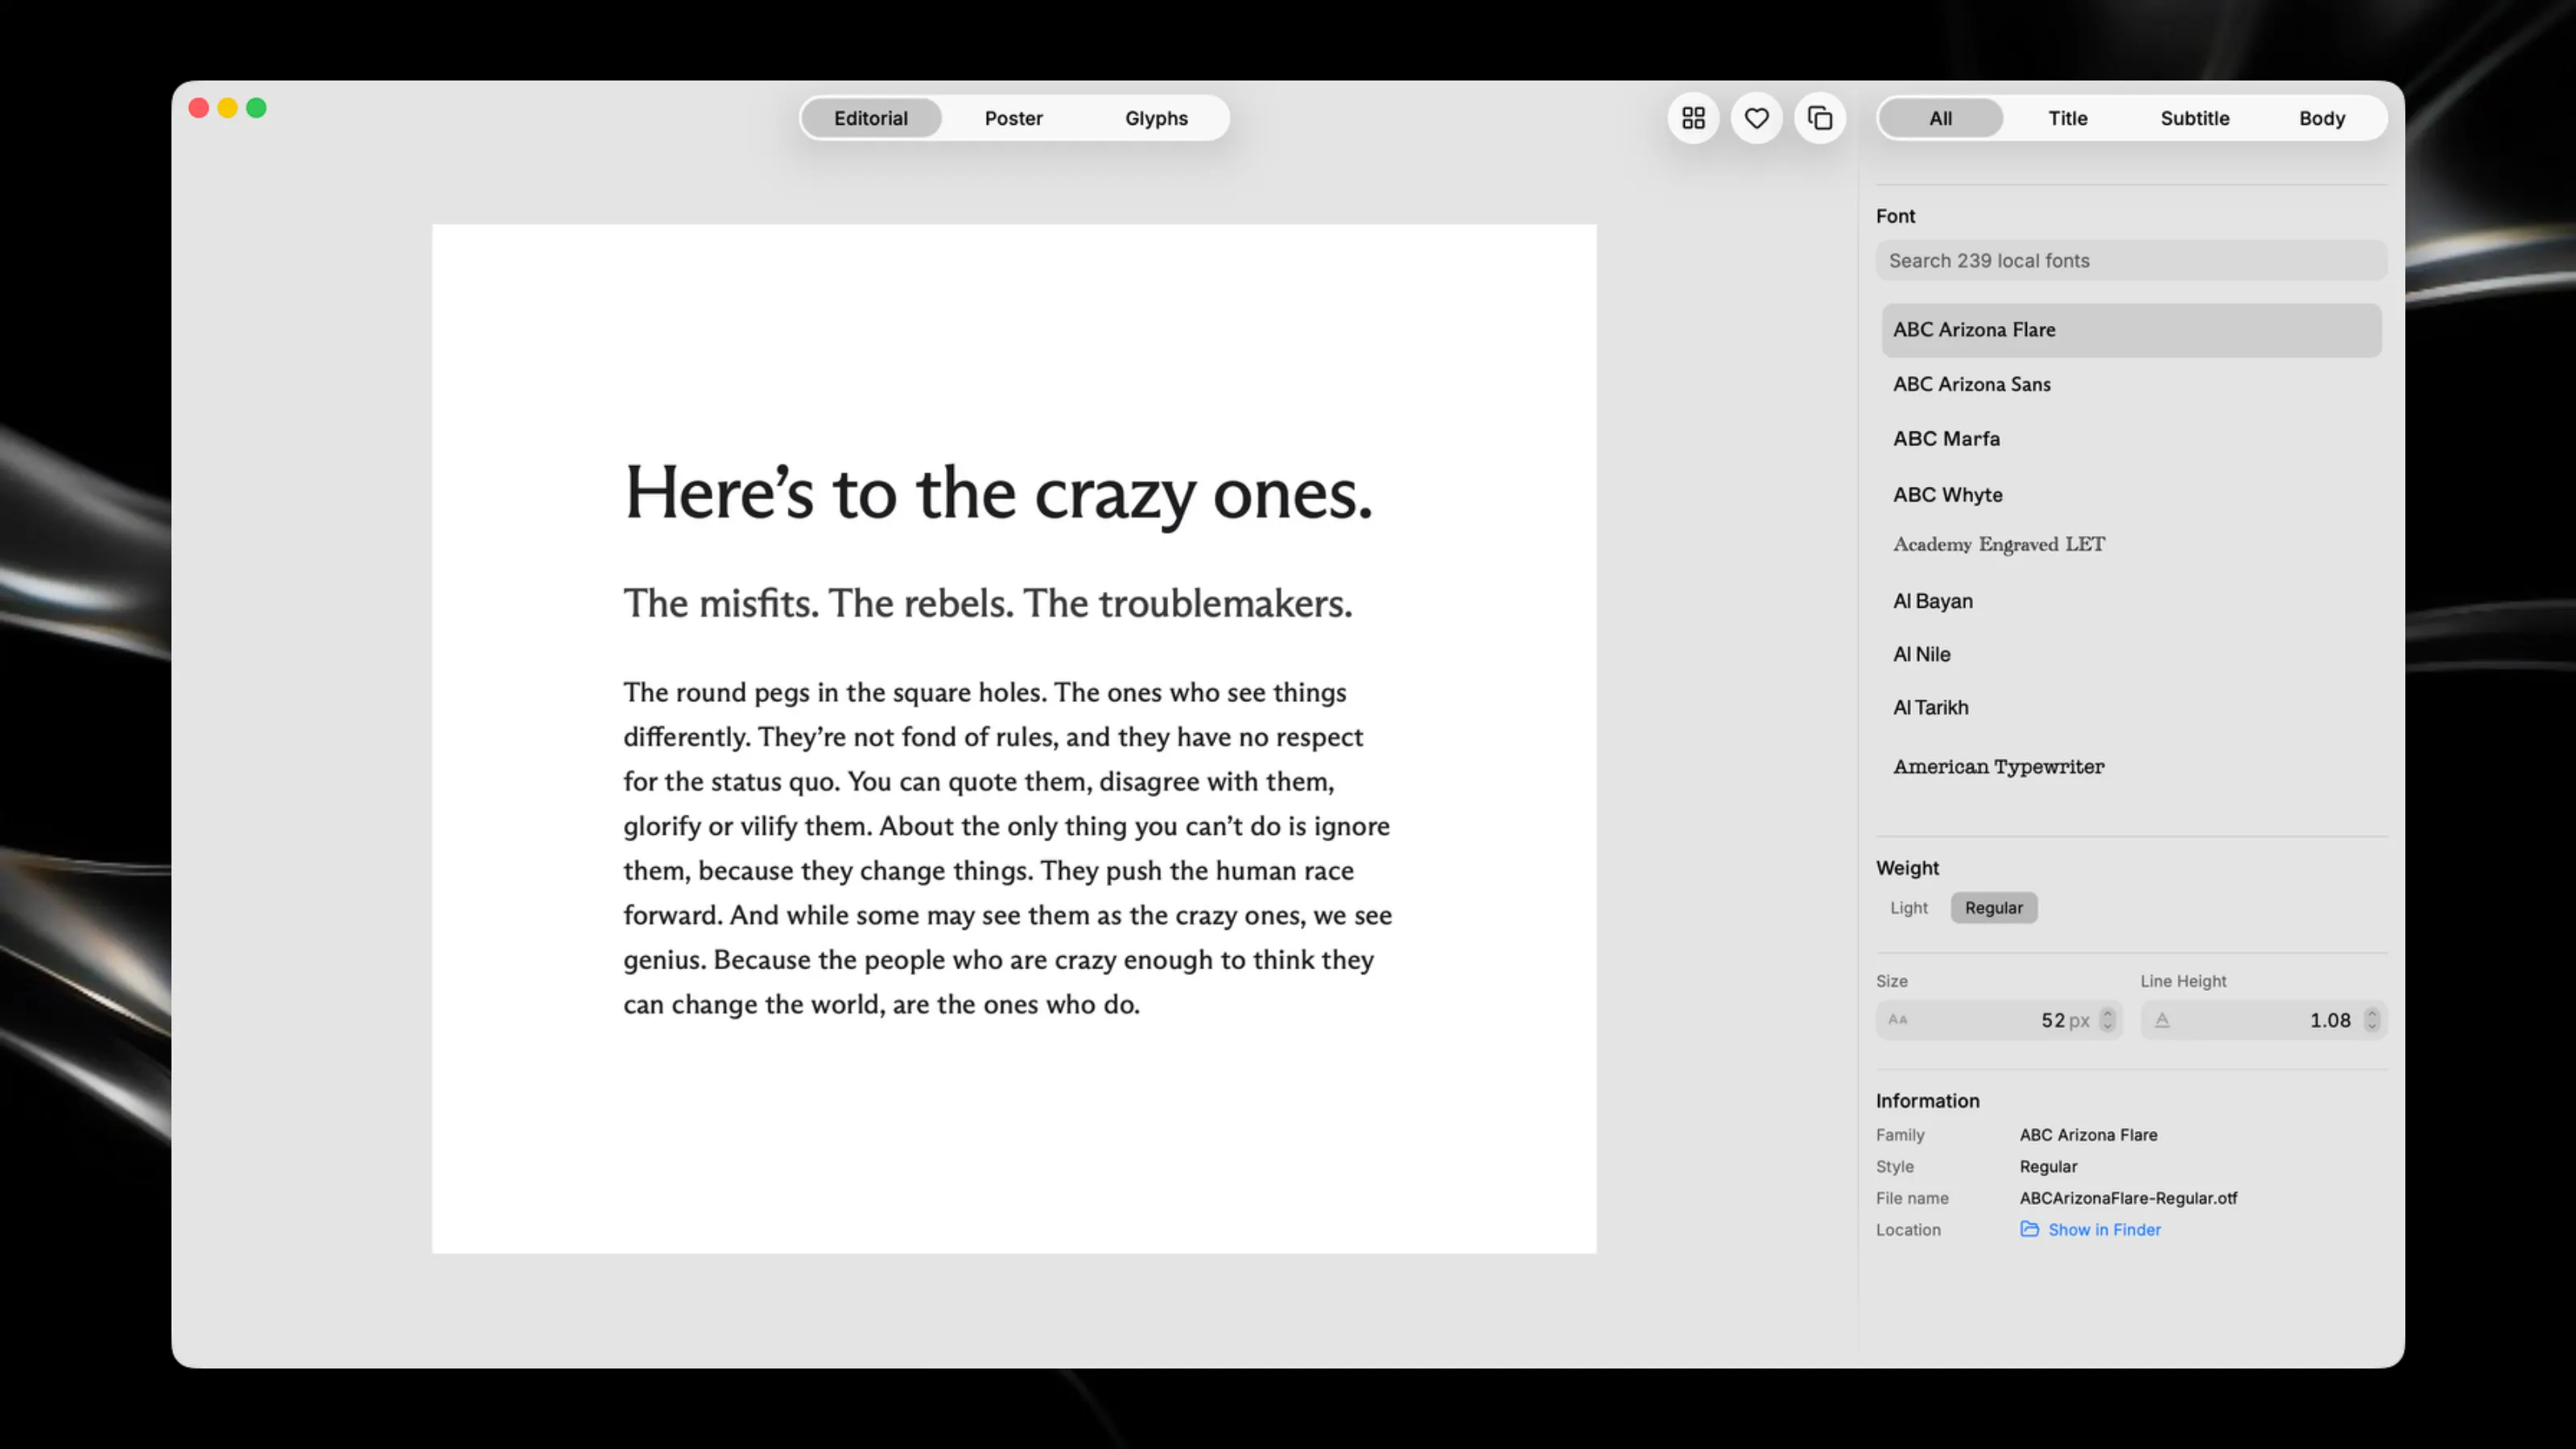Viewport: 2576px width, 1449px height.
Task: Select ABC Marfa font
Action: coord(2131,439)
